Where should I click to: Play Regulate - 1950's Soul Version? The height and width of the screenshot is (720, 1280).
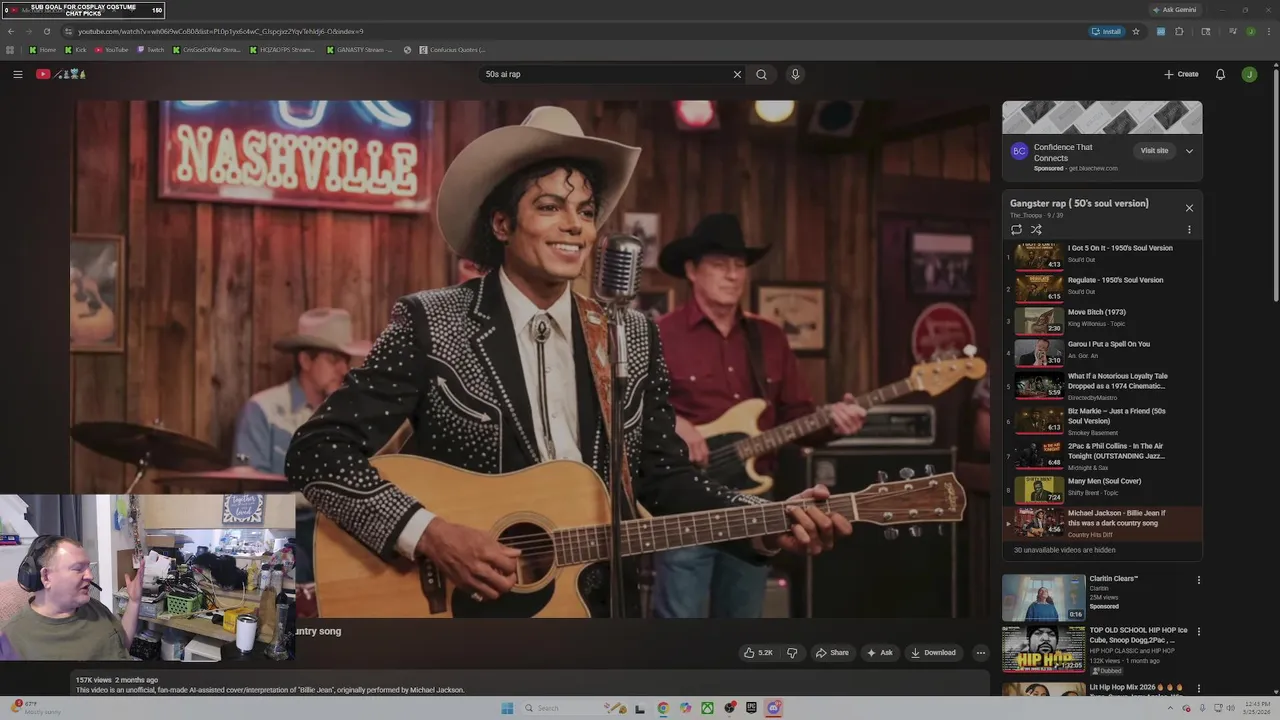[1103, 288]
